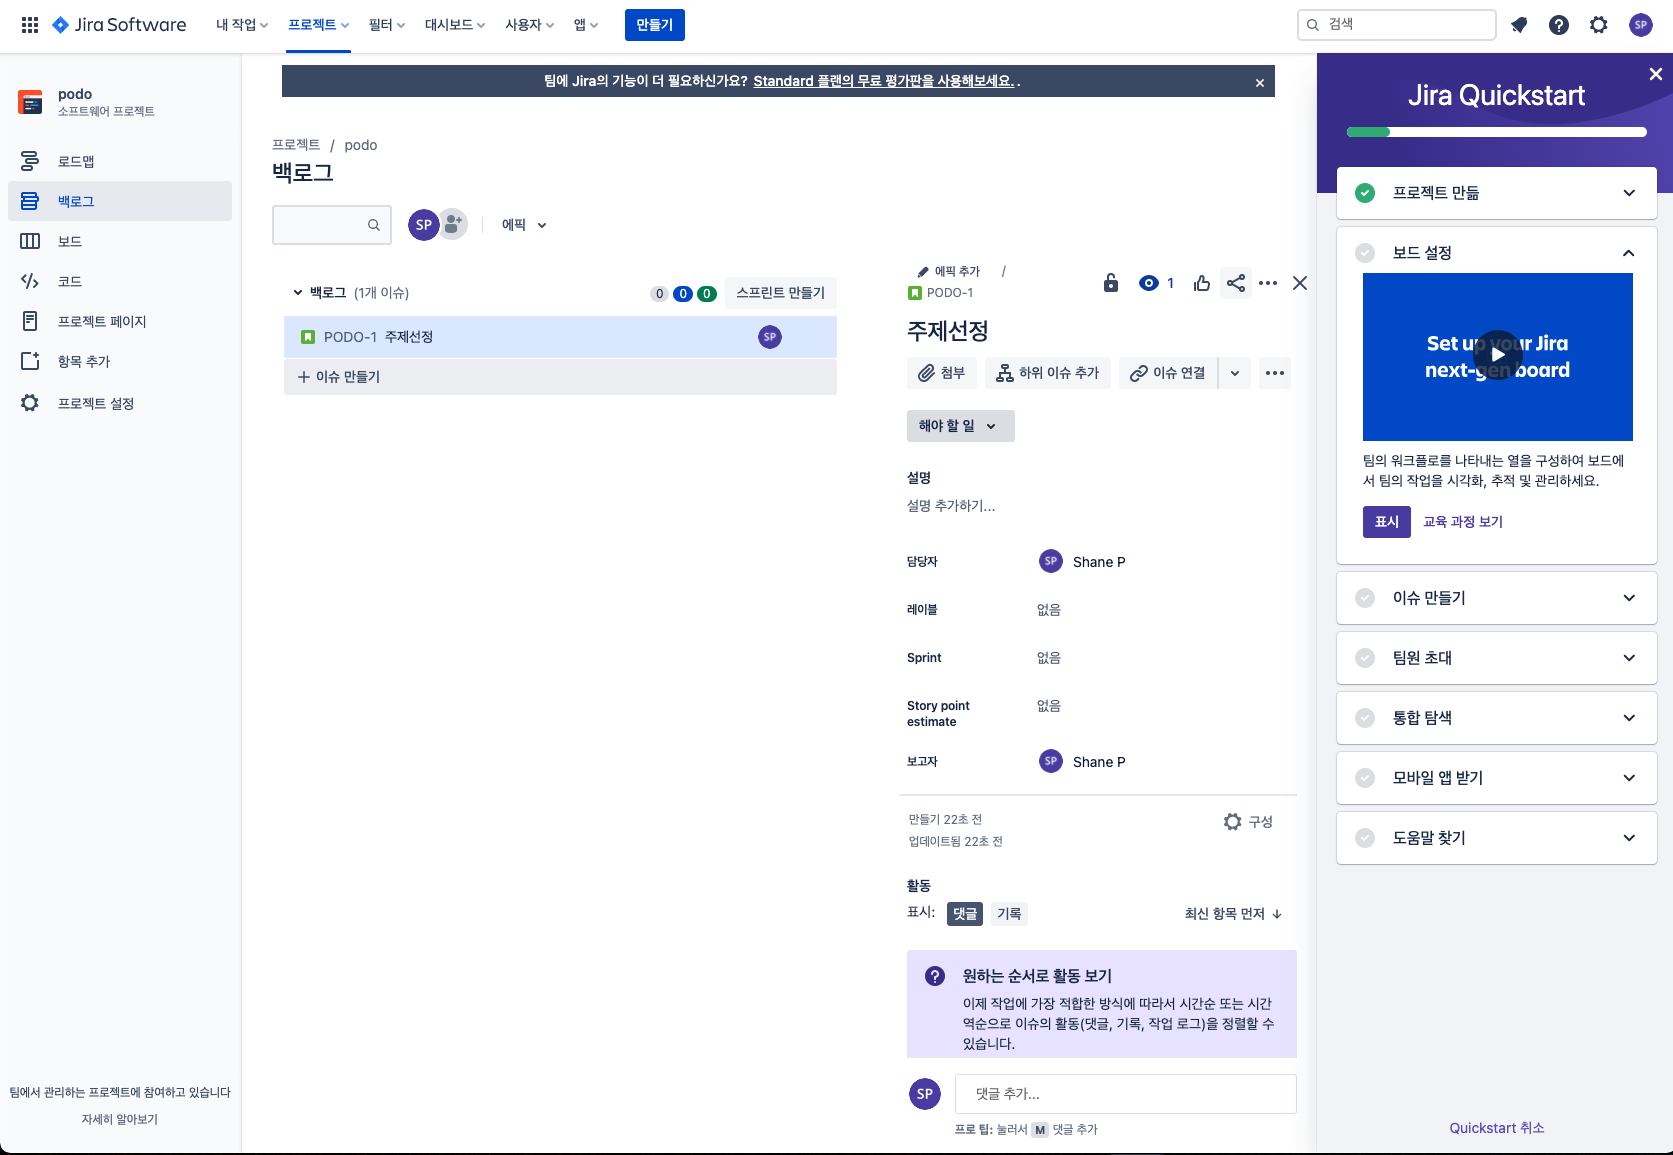
Task: Click the thumbs up vote icon
Action: (x=1202, y=283)
